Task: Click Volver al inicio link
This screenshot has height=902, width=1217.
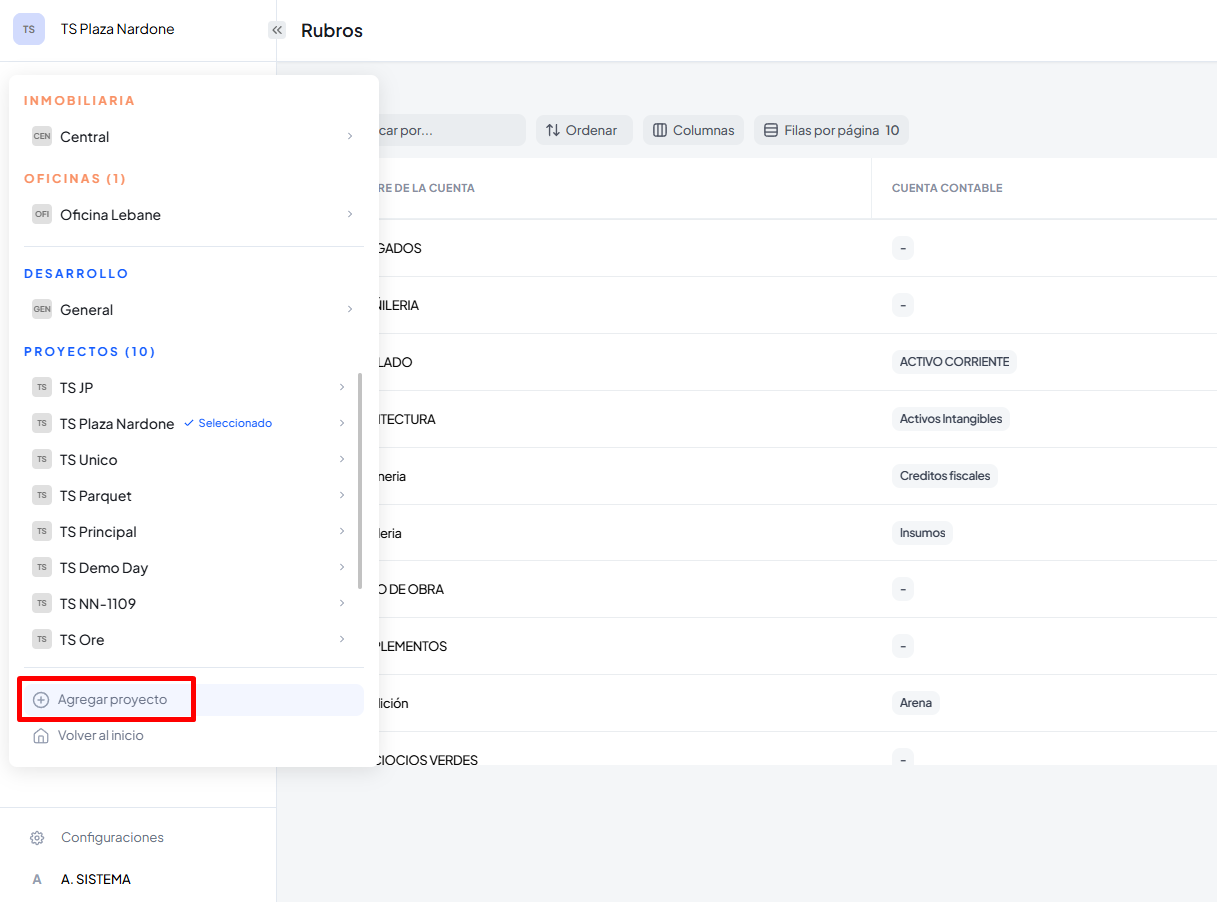Action: 100,736
